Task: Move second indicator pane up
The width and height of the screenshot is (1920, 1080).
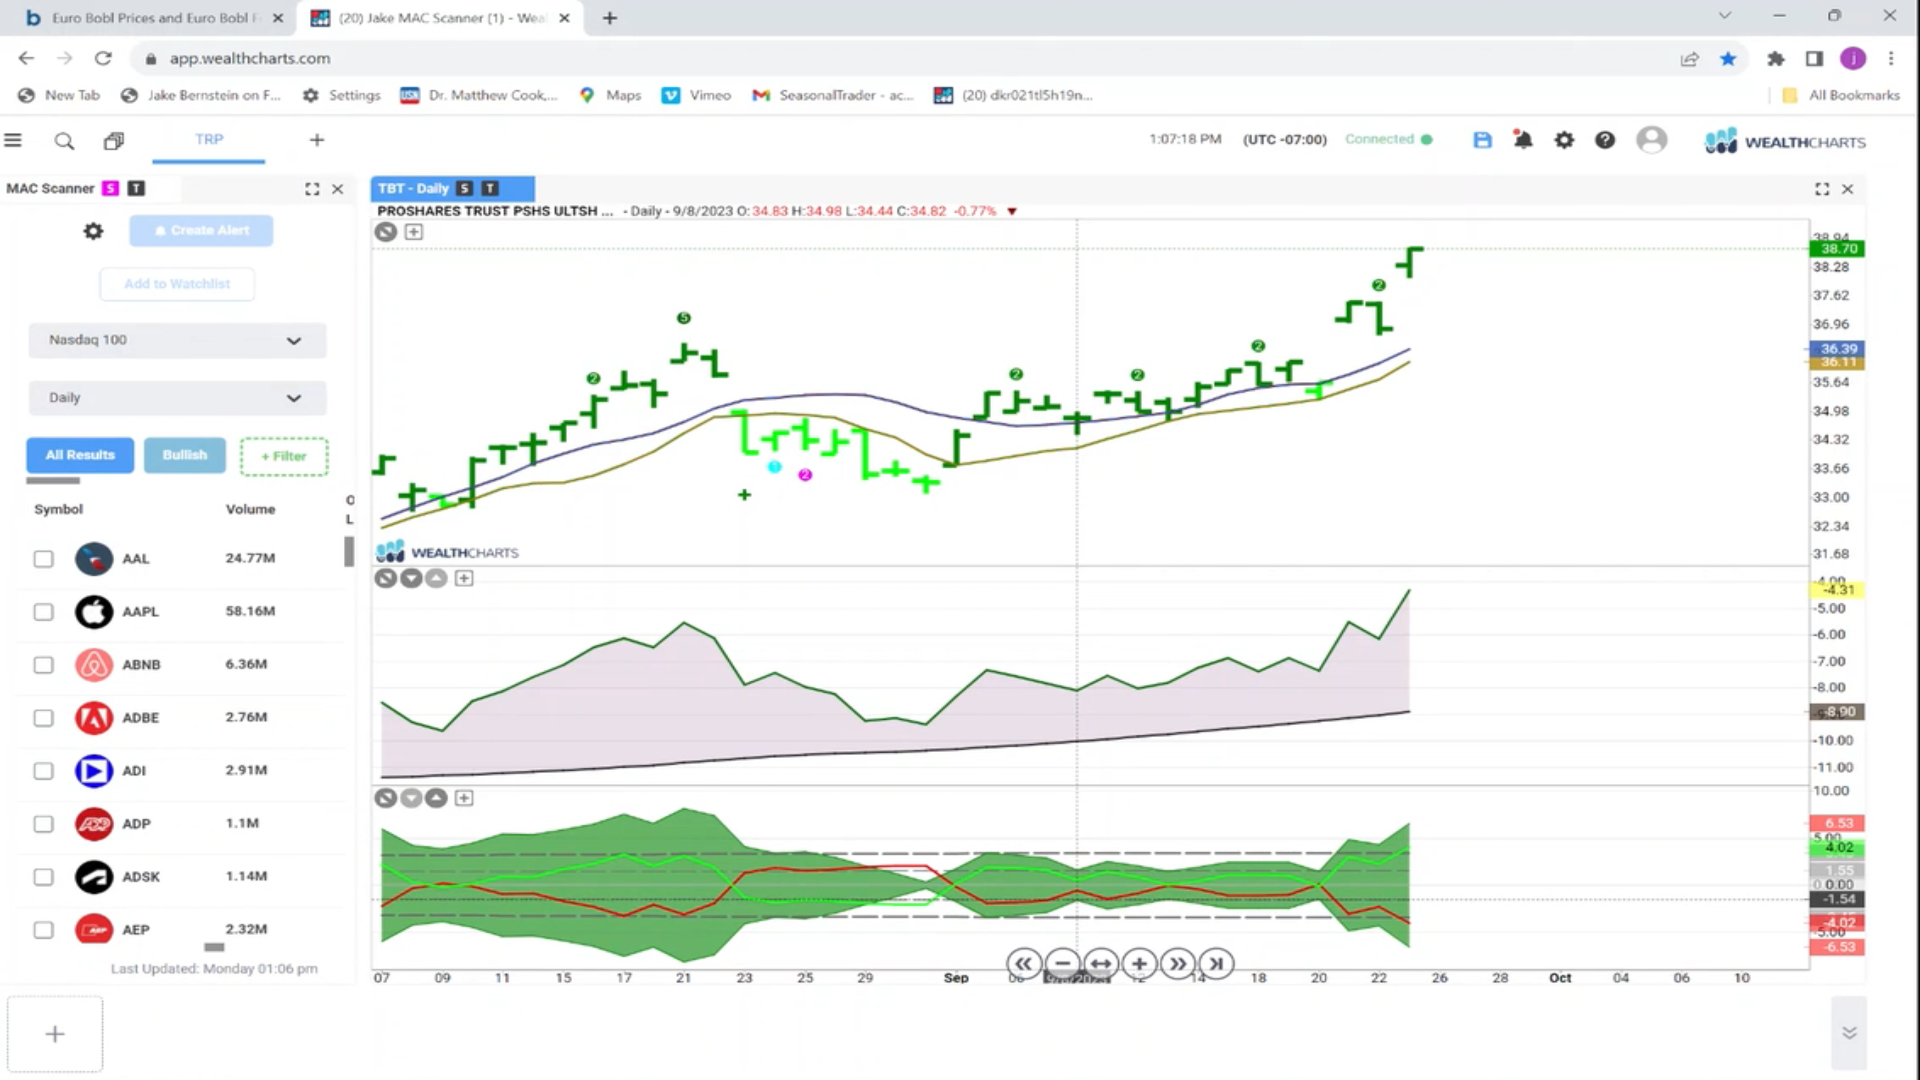Action: [436, 578]
